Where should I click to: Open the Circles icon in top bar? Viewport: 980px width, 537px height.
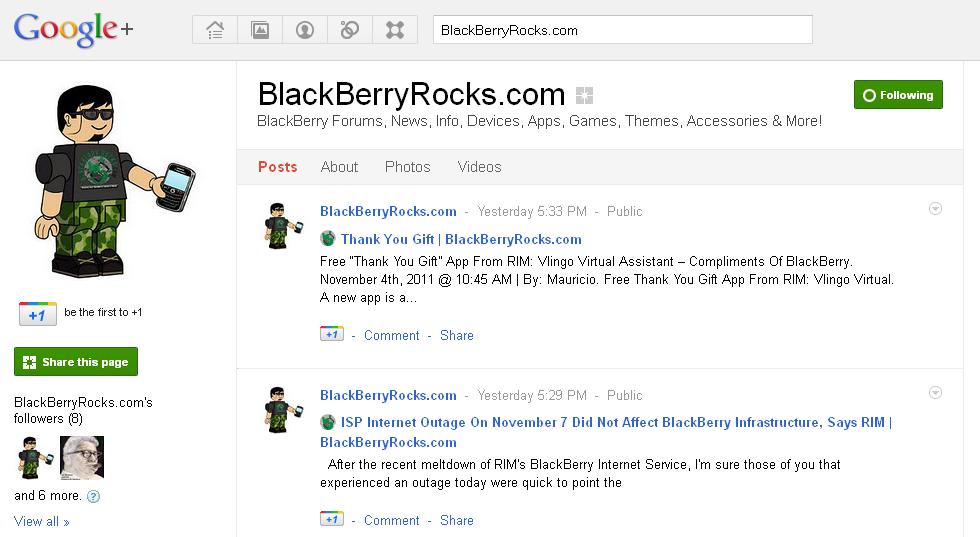pyautogui.click(x=350, y=29)
